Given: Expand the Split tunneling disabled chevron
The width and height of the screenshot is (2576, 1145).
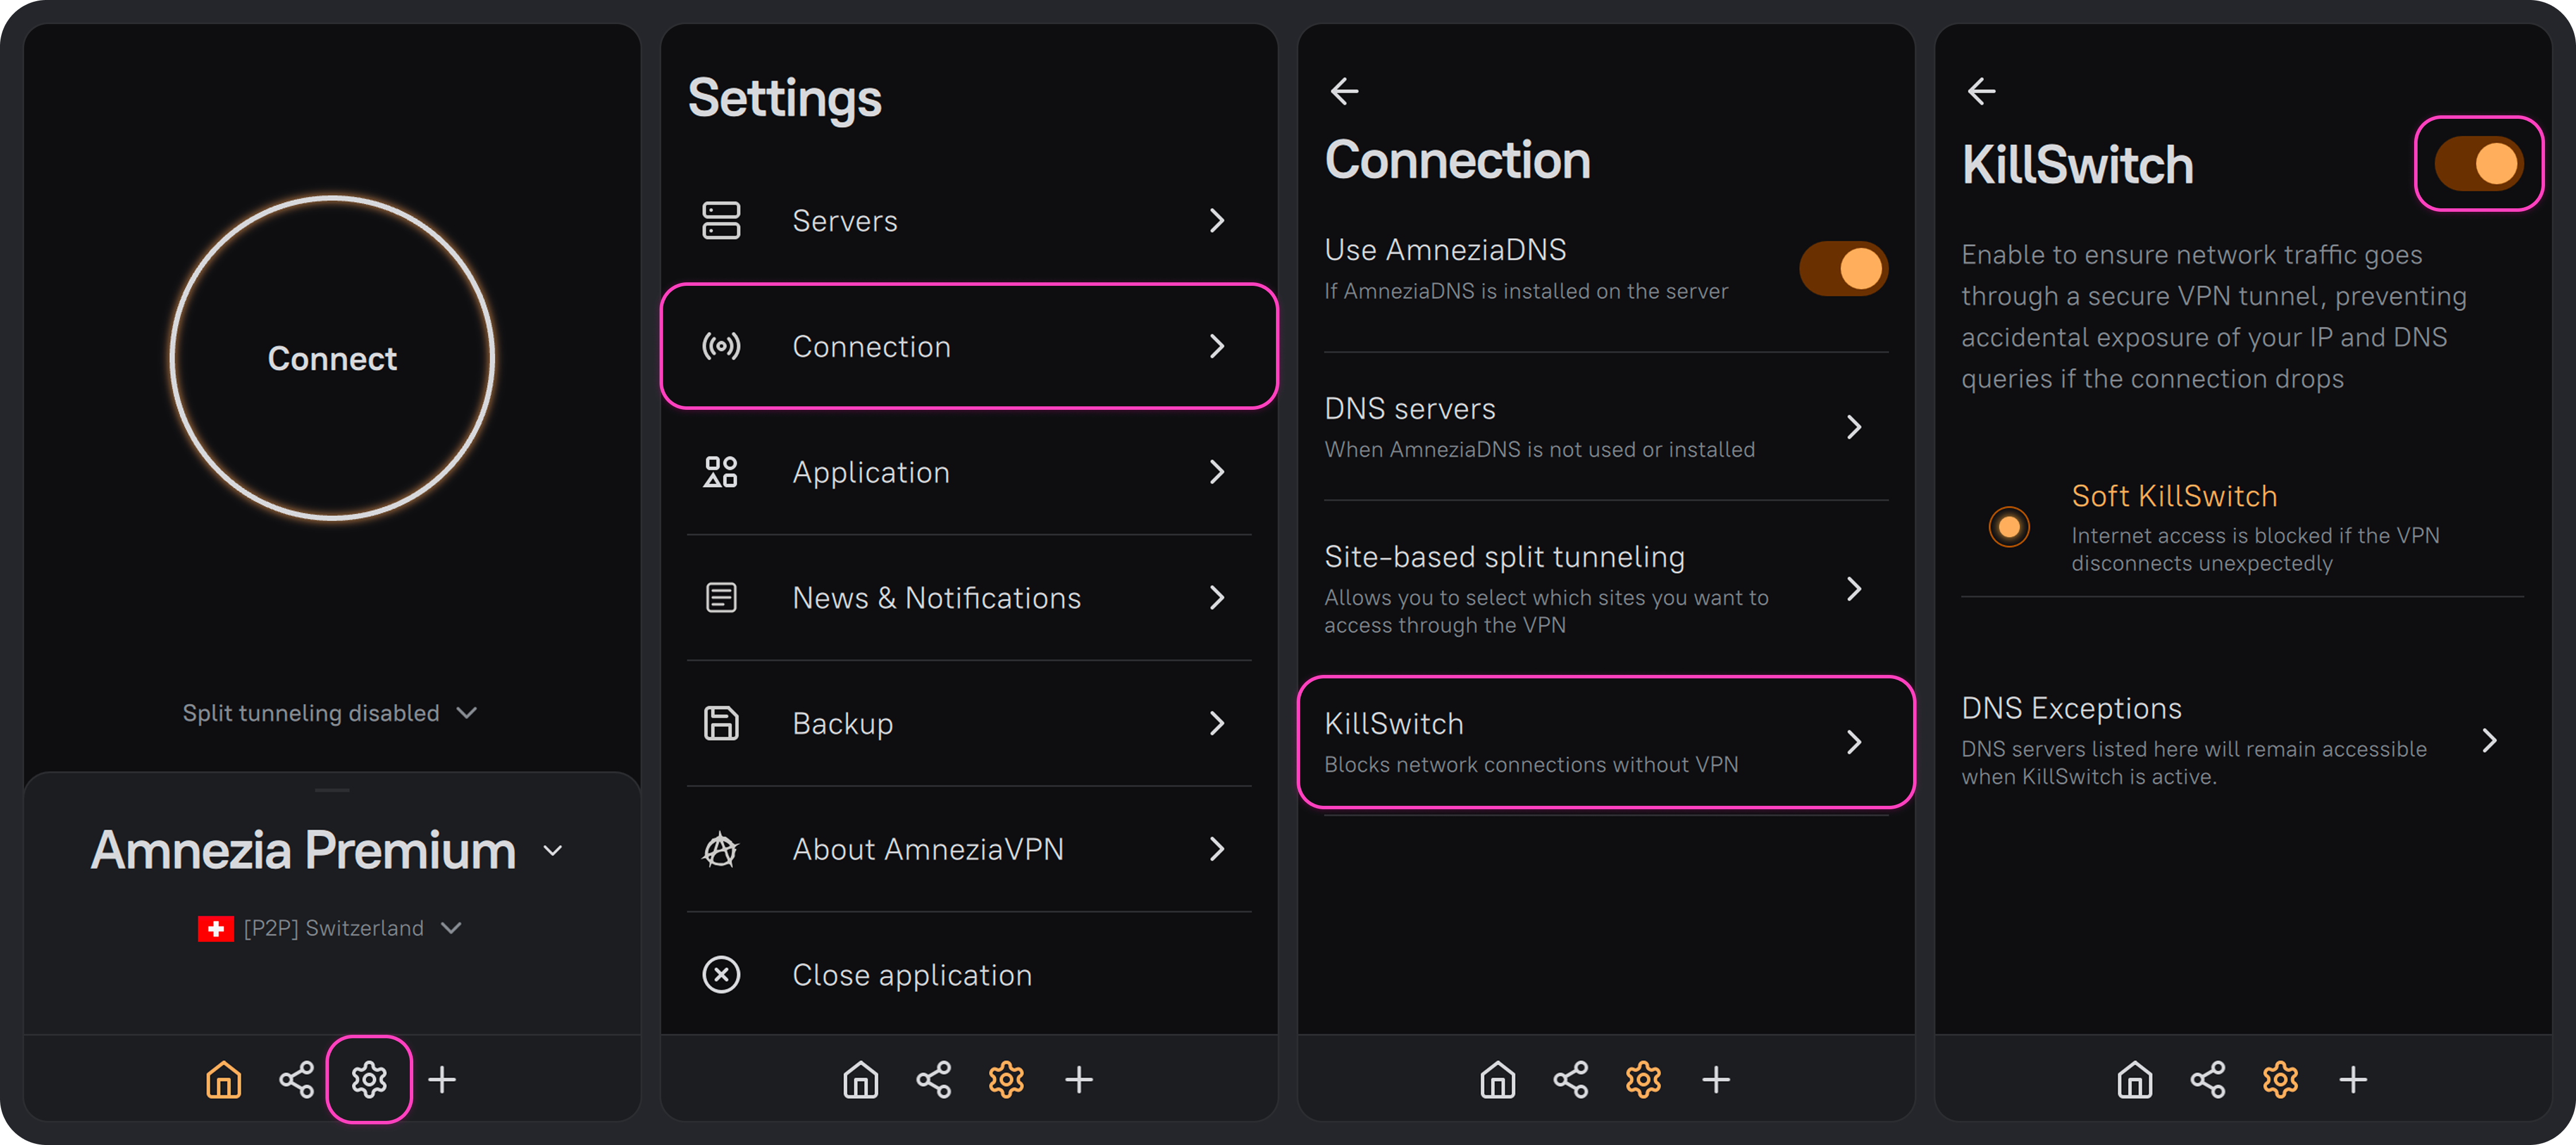Looking at the screenshot, I should point(466,713).
